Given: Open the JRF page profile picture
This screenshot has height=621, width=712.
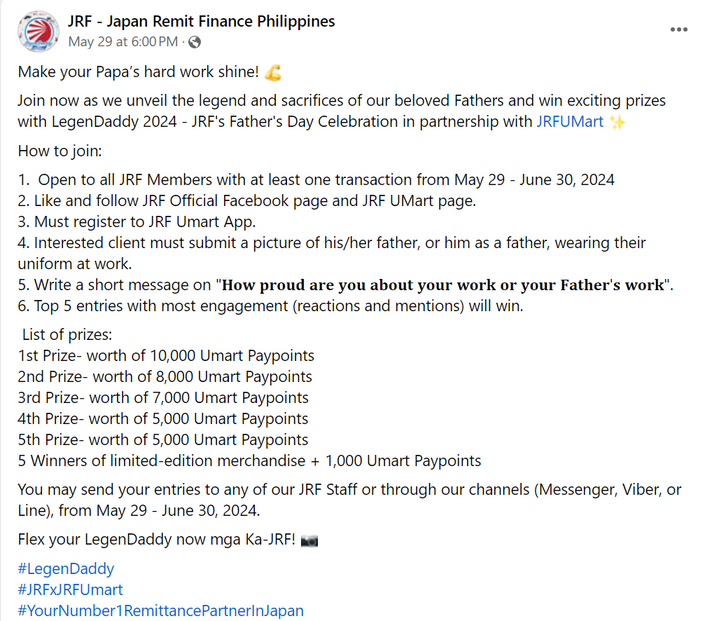Looking at the screenshot, I should (38, 32).
